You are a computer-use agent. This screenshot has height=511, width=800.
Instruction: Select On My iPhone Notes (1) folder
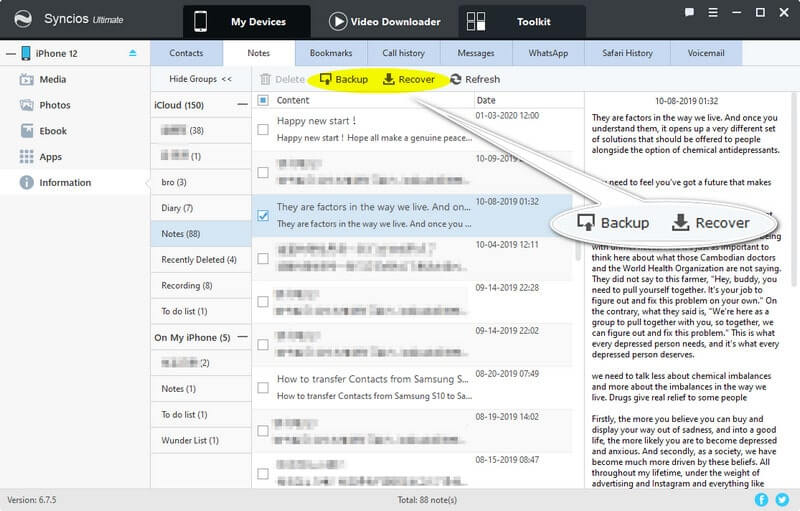tap(201, 389)
